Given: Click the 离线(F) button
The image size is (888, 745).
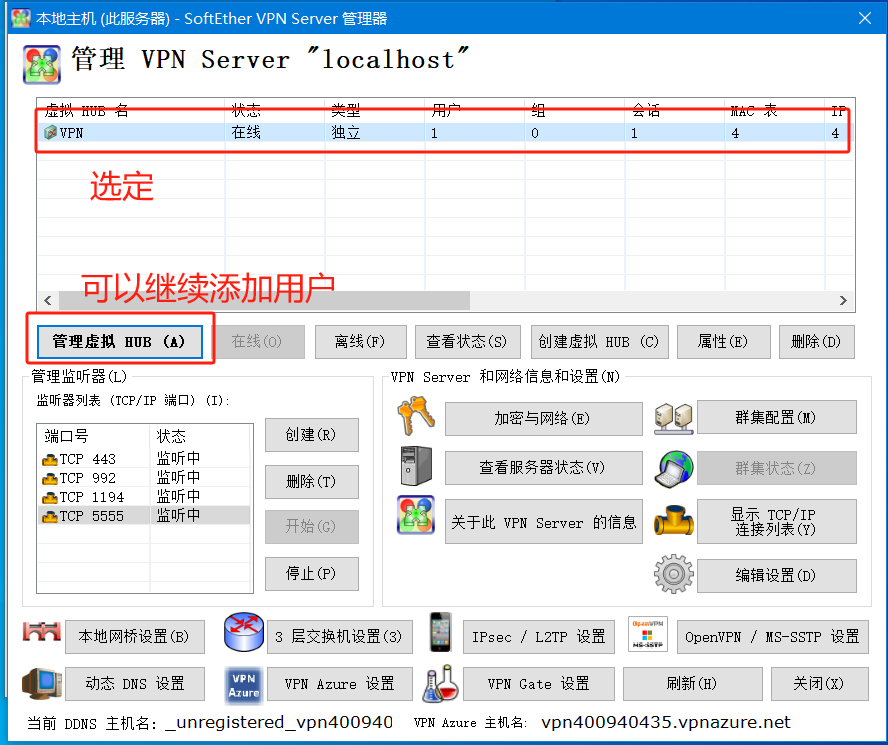Looking at the screenshot, I should pos(361,342).
